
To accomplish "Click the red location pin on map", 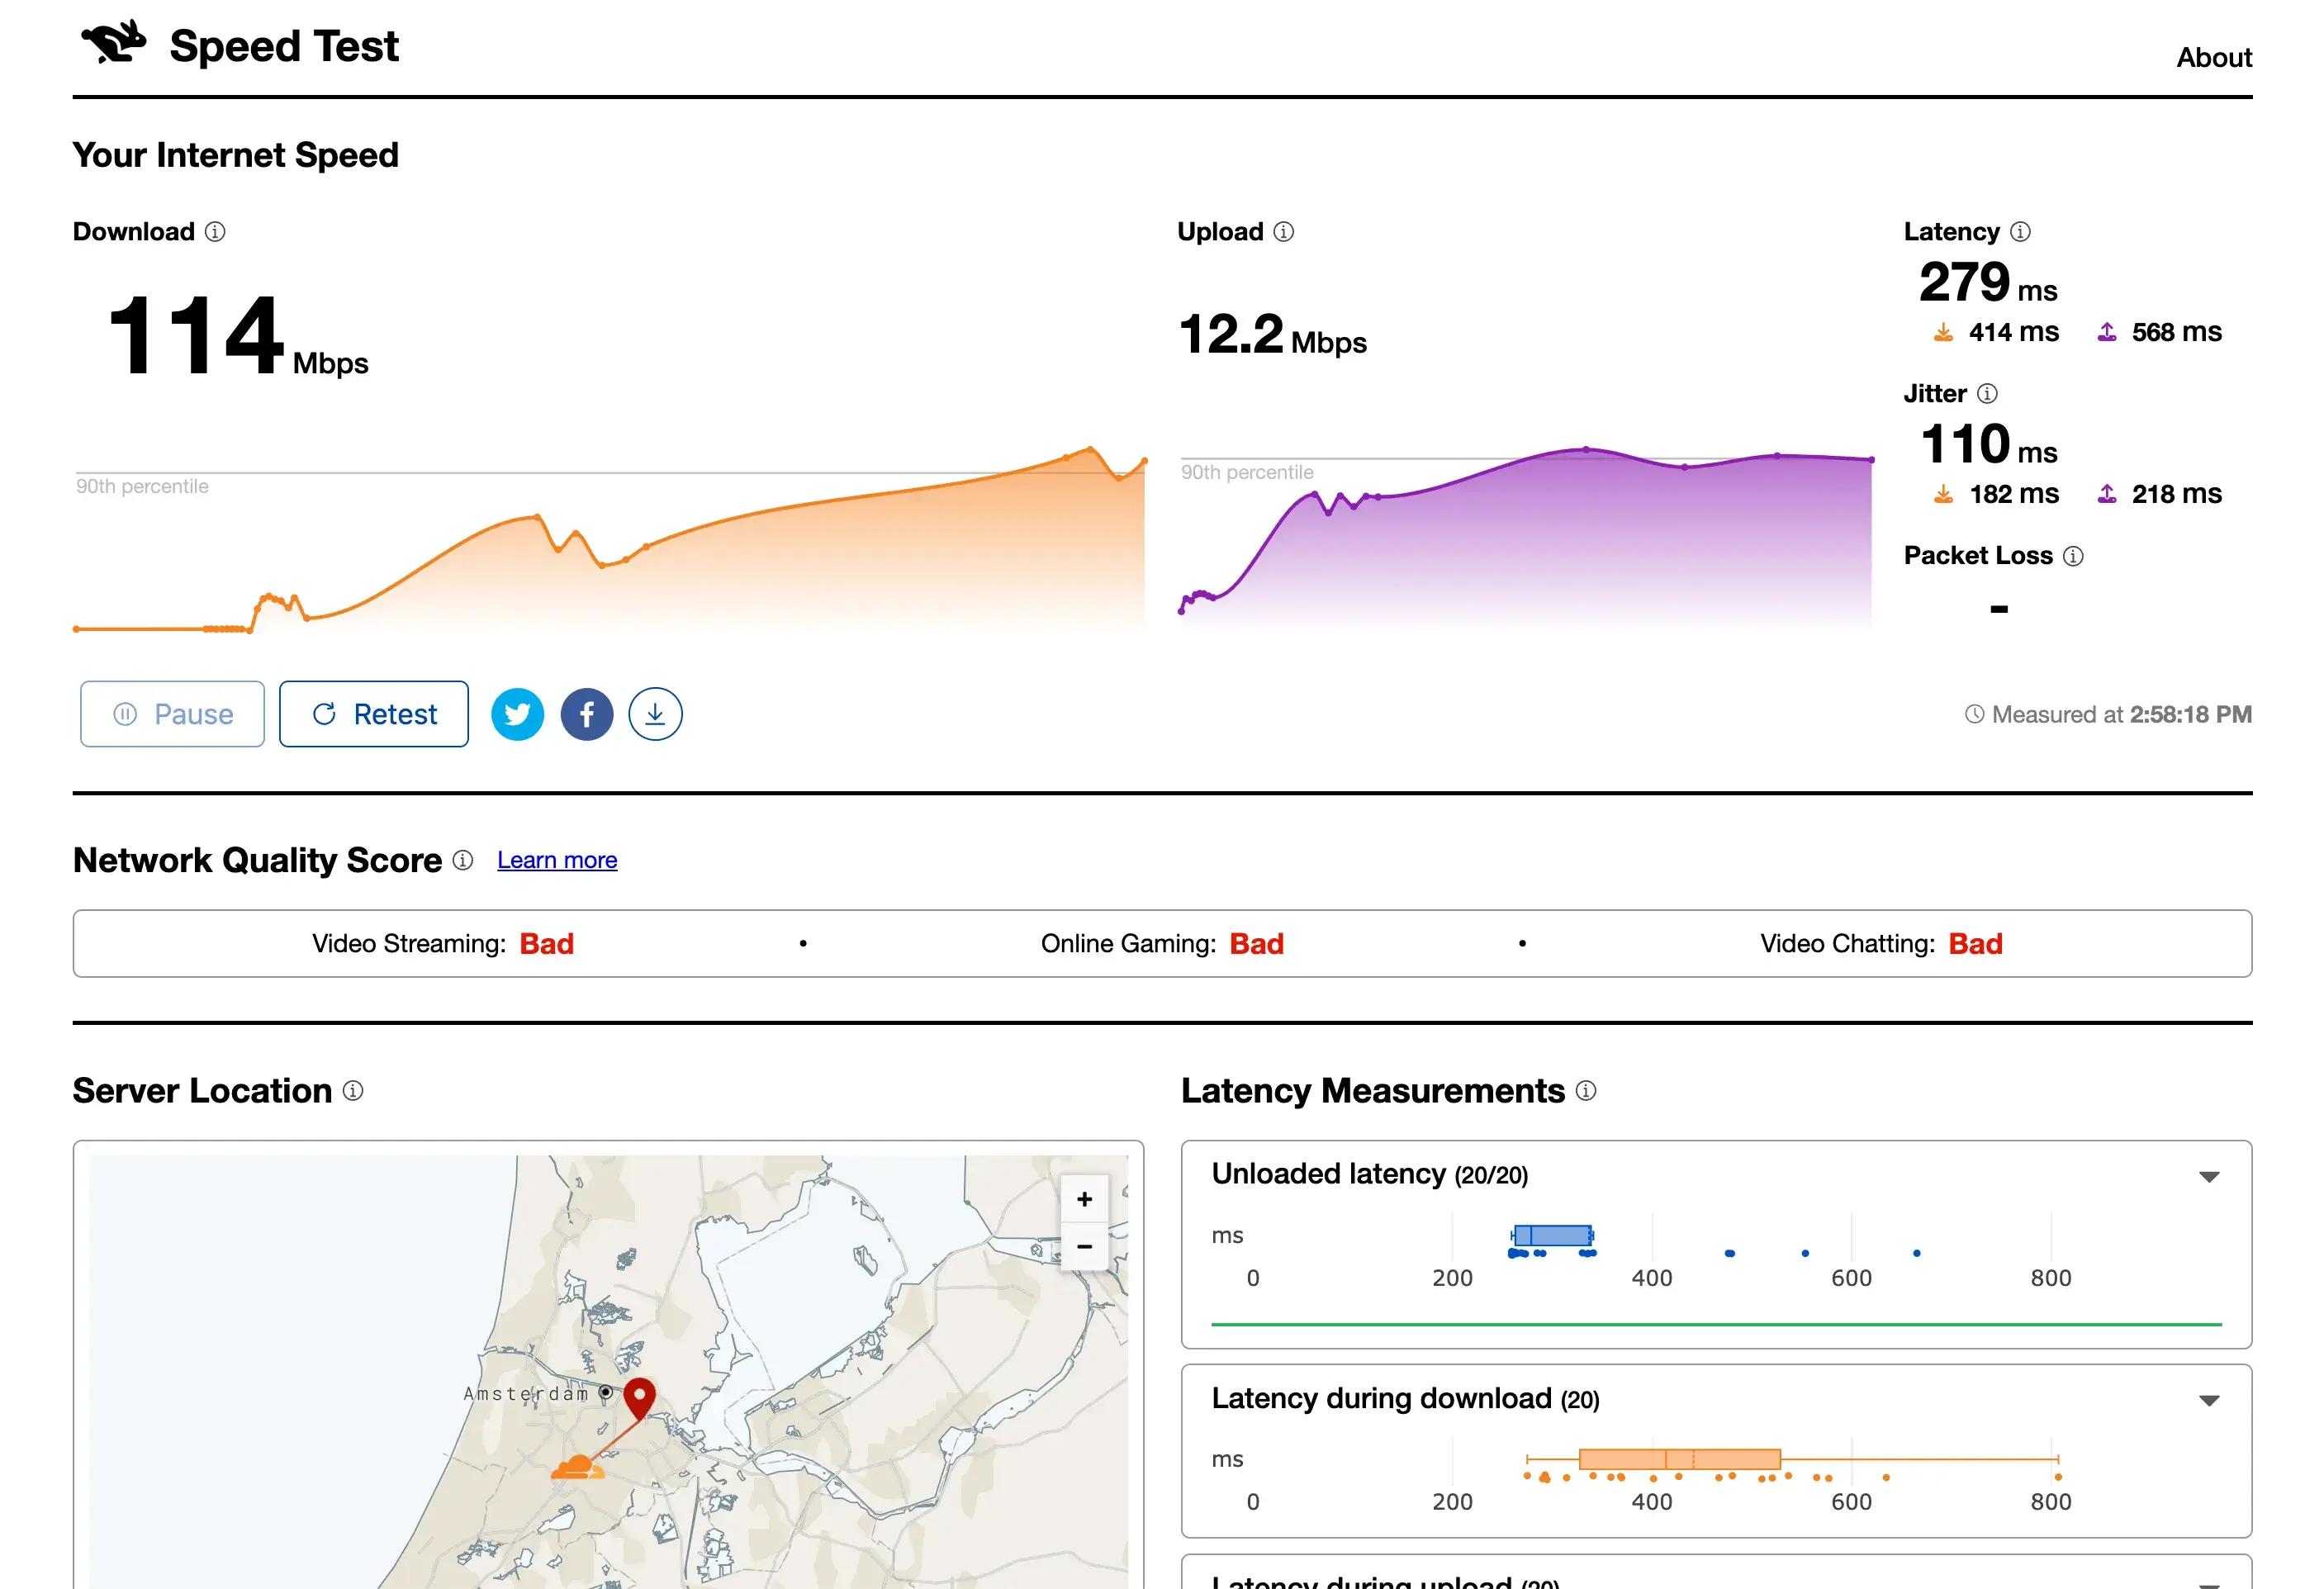I will [640, 1397].
